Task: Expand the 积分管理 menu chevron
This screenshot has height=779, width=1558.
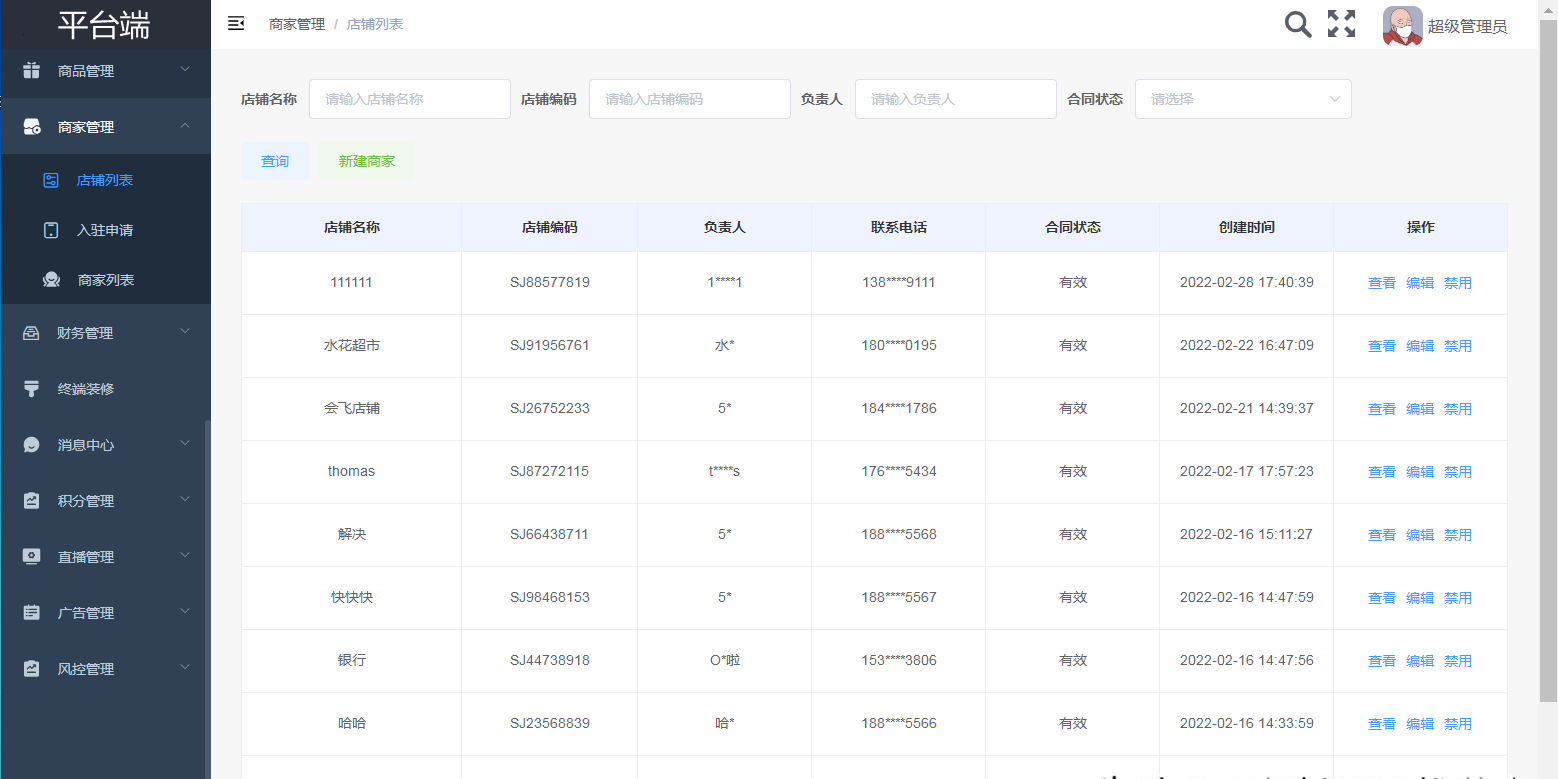Action: click(185, 500)
